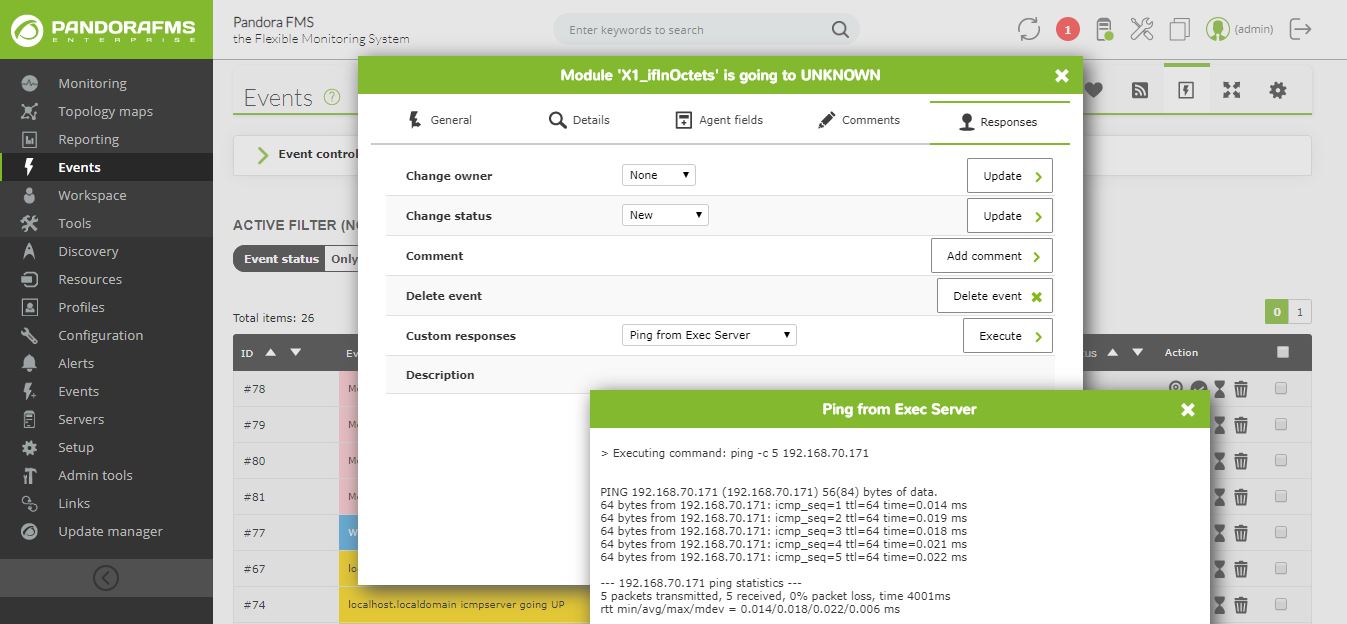Open the gear settings icon in Events toolbar
The image size is (1347, 624).
coord(1278,90)
